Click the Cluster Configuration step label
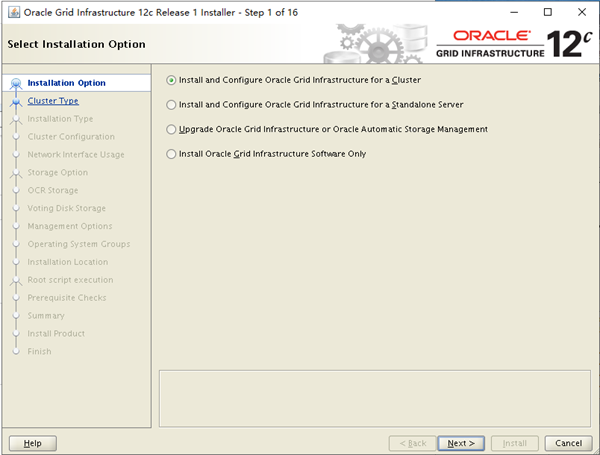This screenshot has height=455, width=600. pyautogui.click(x=71, y=137)
